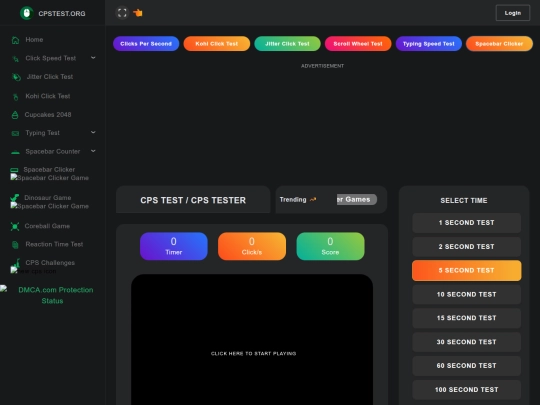The width and height of the screenshot is (540, 405).
Task: Select the 10 Second Test option
Action: coord(467,294)
